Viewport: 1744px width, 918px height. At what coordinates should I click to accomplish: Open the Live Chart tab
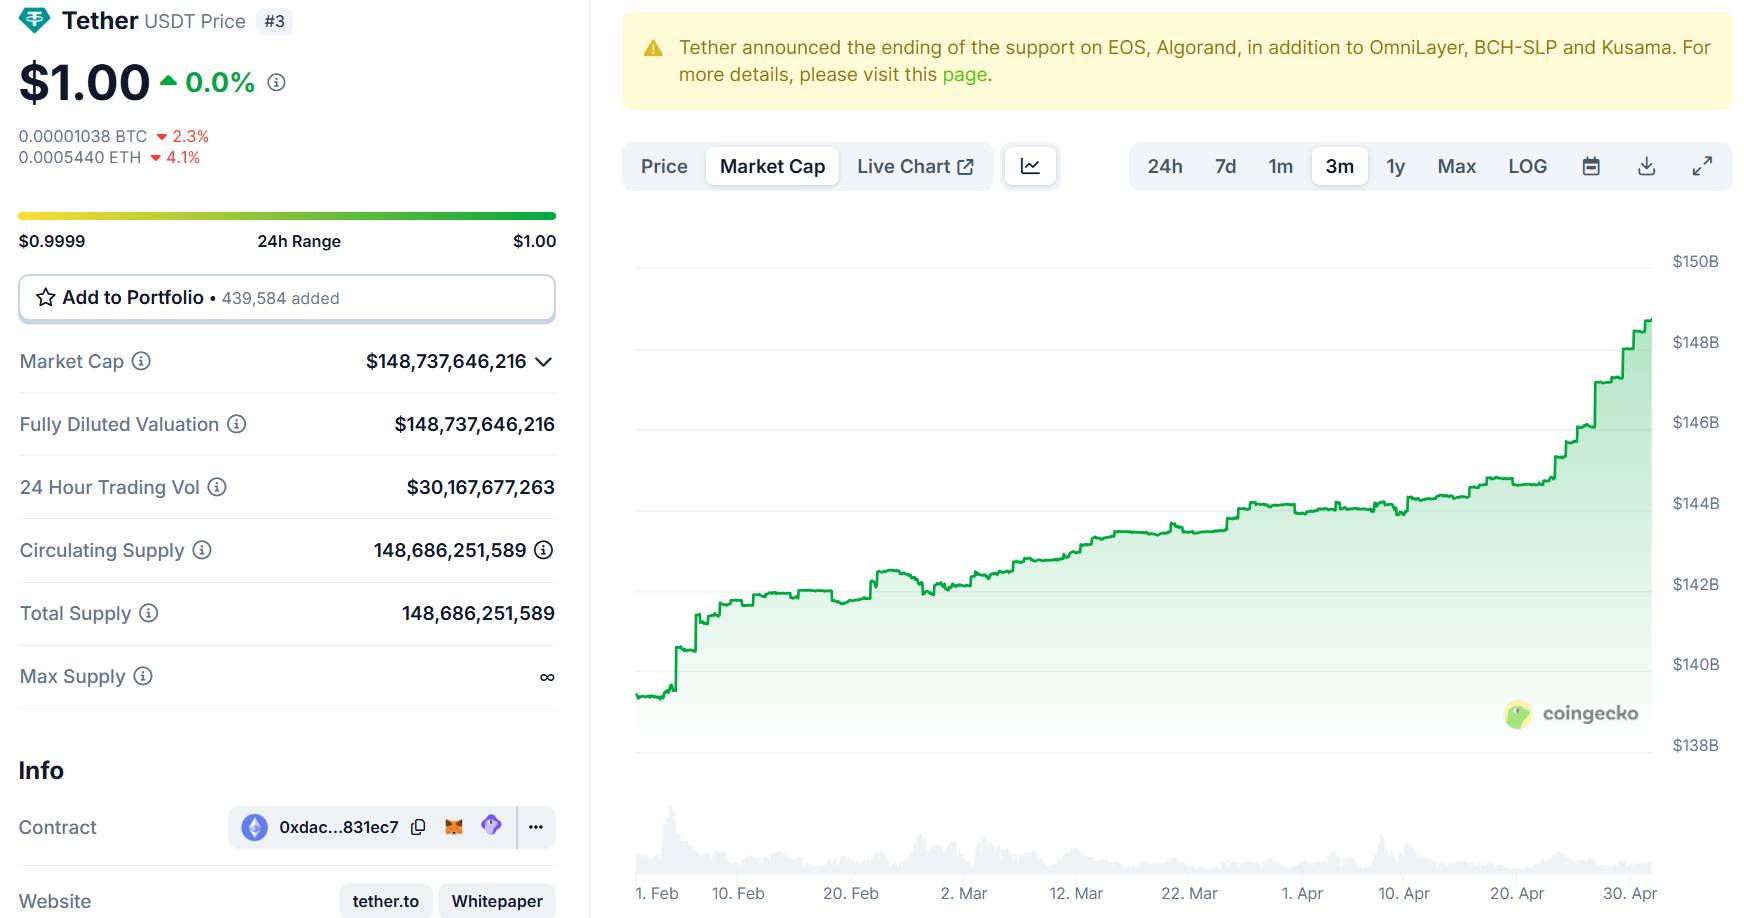tap(914, 166)
